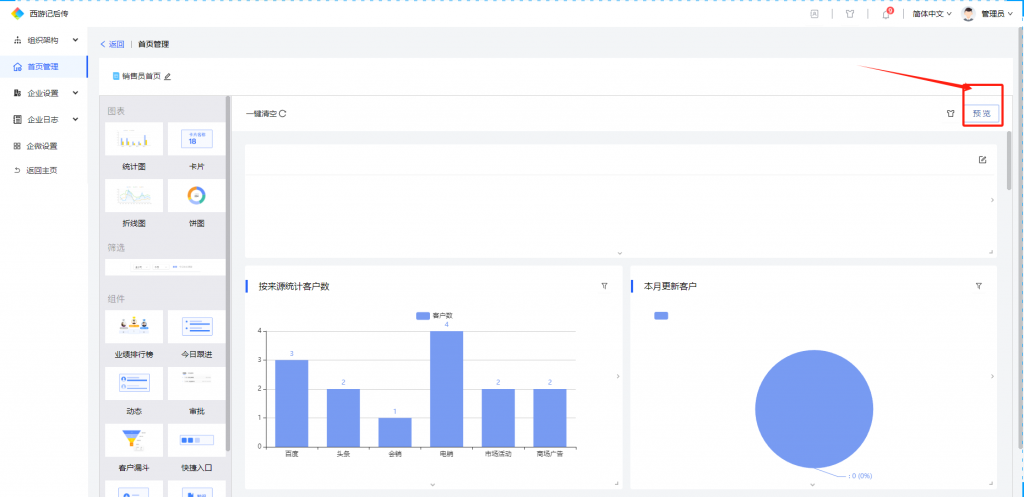
Task: Select the 今日跟进 component
Action: (197, 327)
